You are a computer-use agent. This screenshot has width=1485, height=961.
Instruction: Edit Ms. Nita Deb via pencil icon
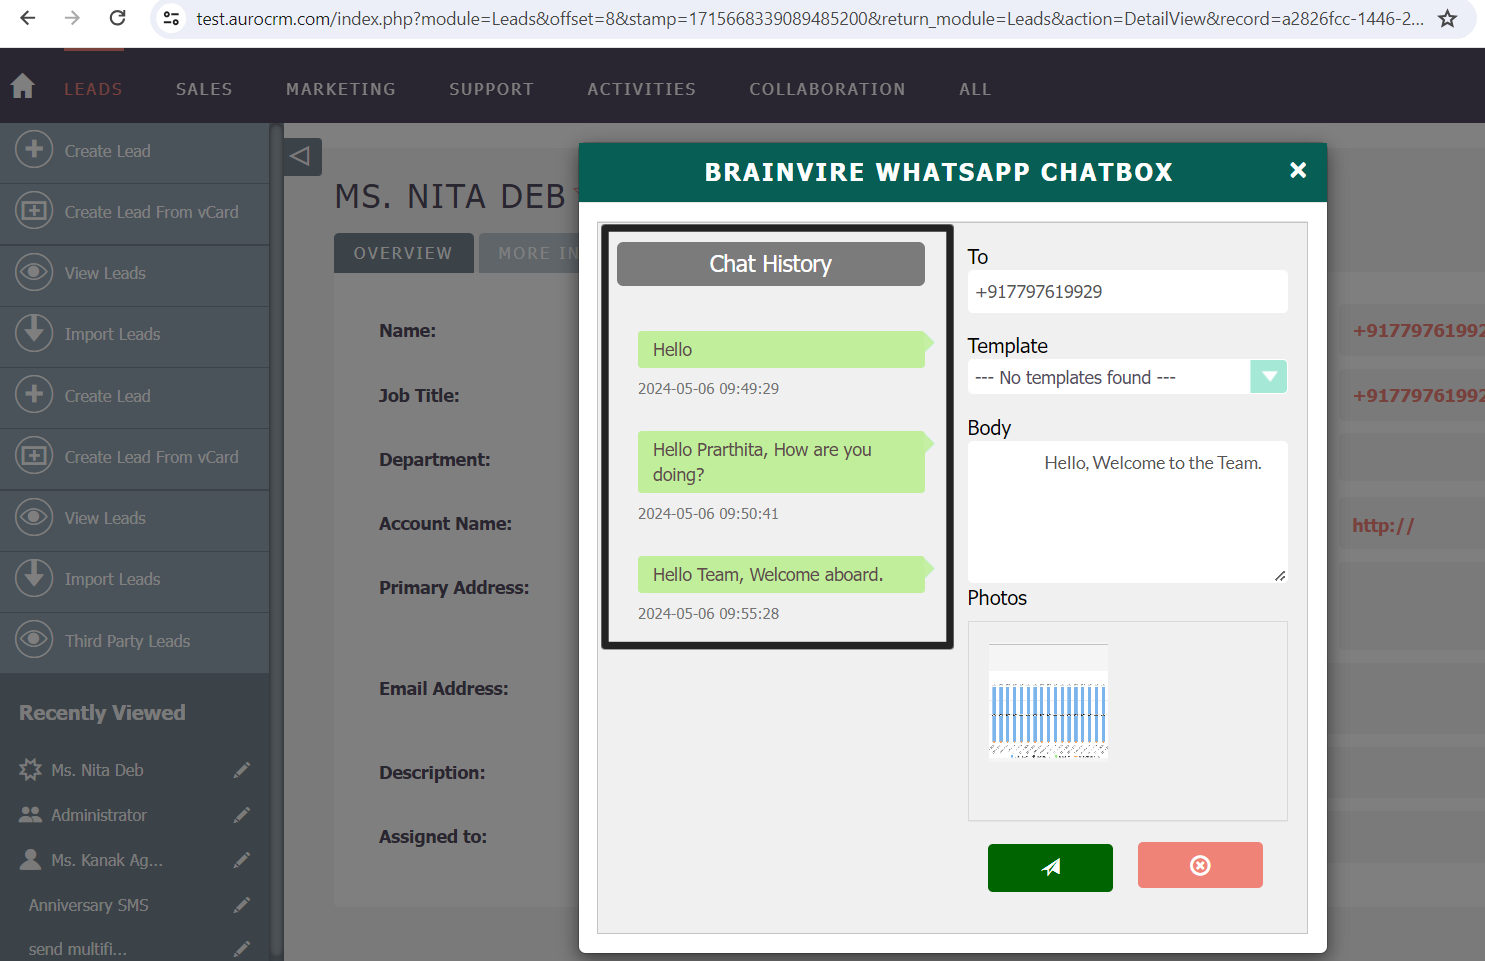(x=242, y=770)
